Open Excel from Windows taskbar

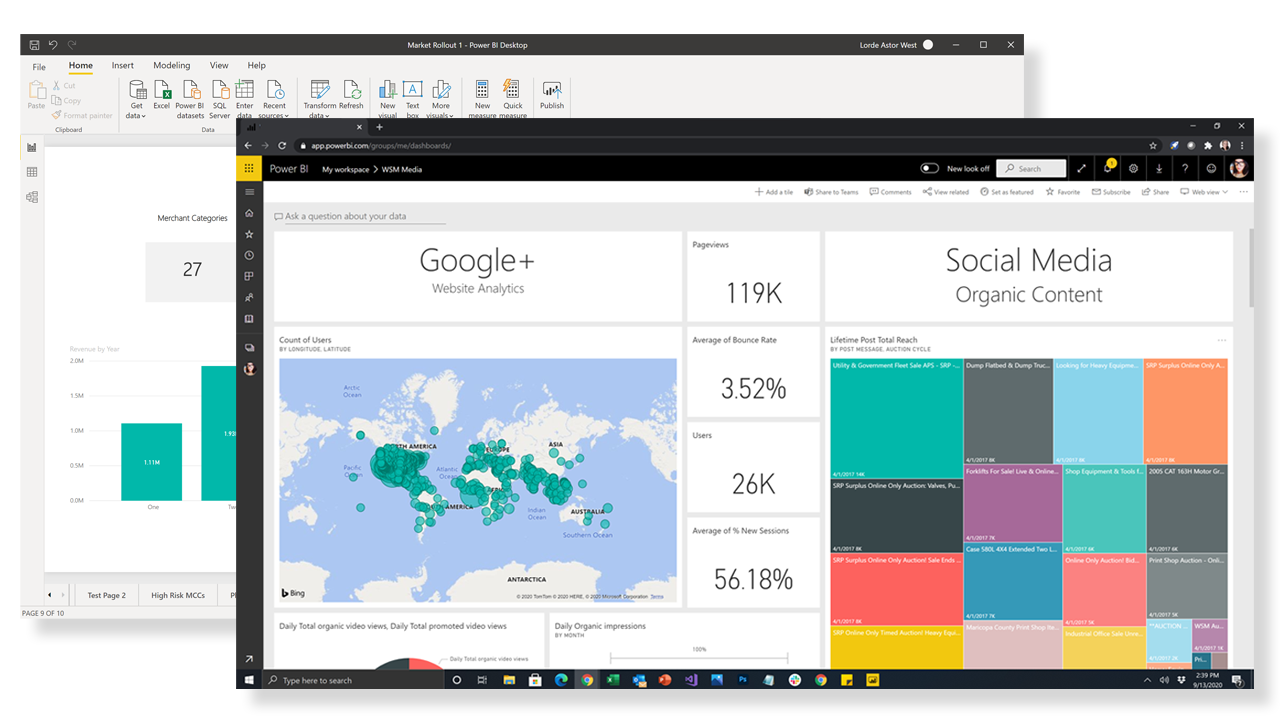tap(613, 680)
